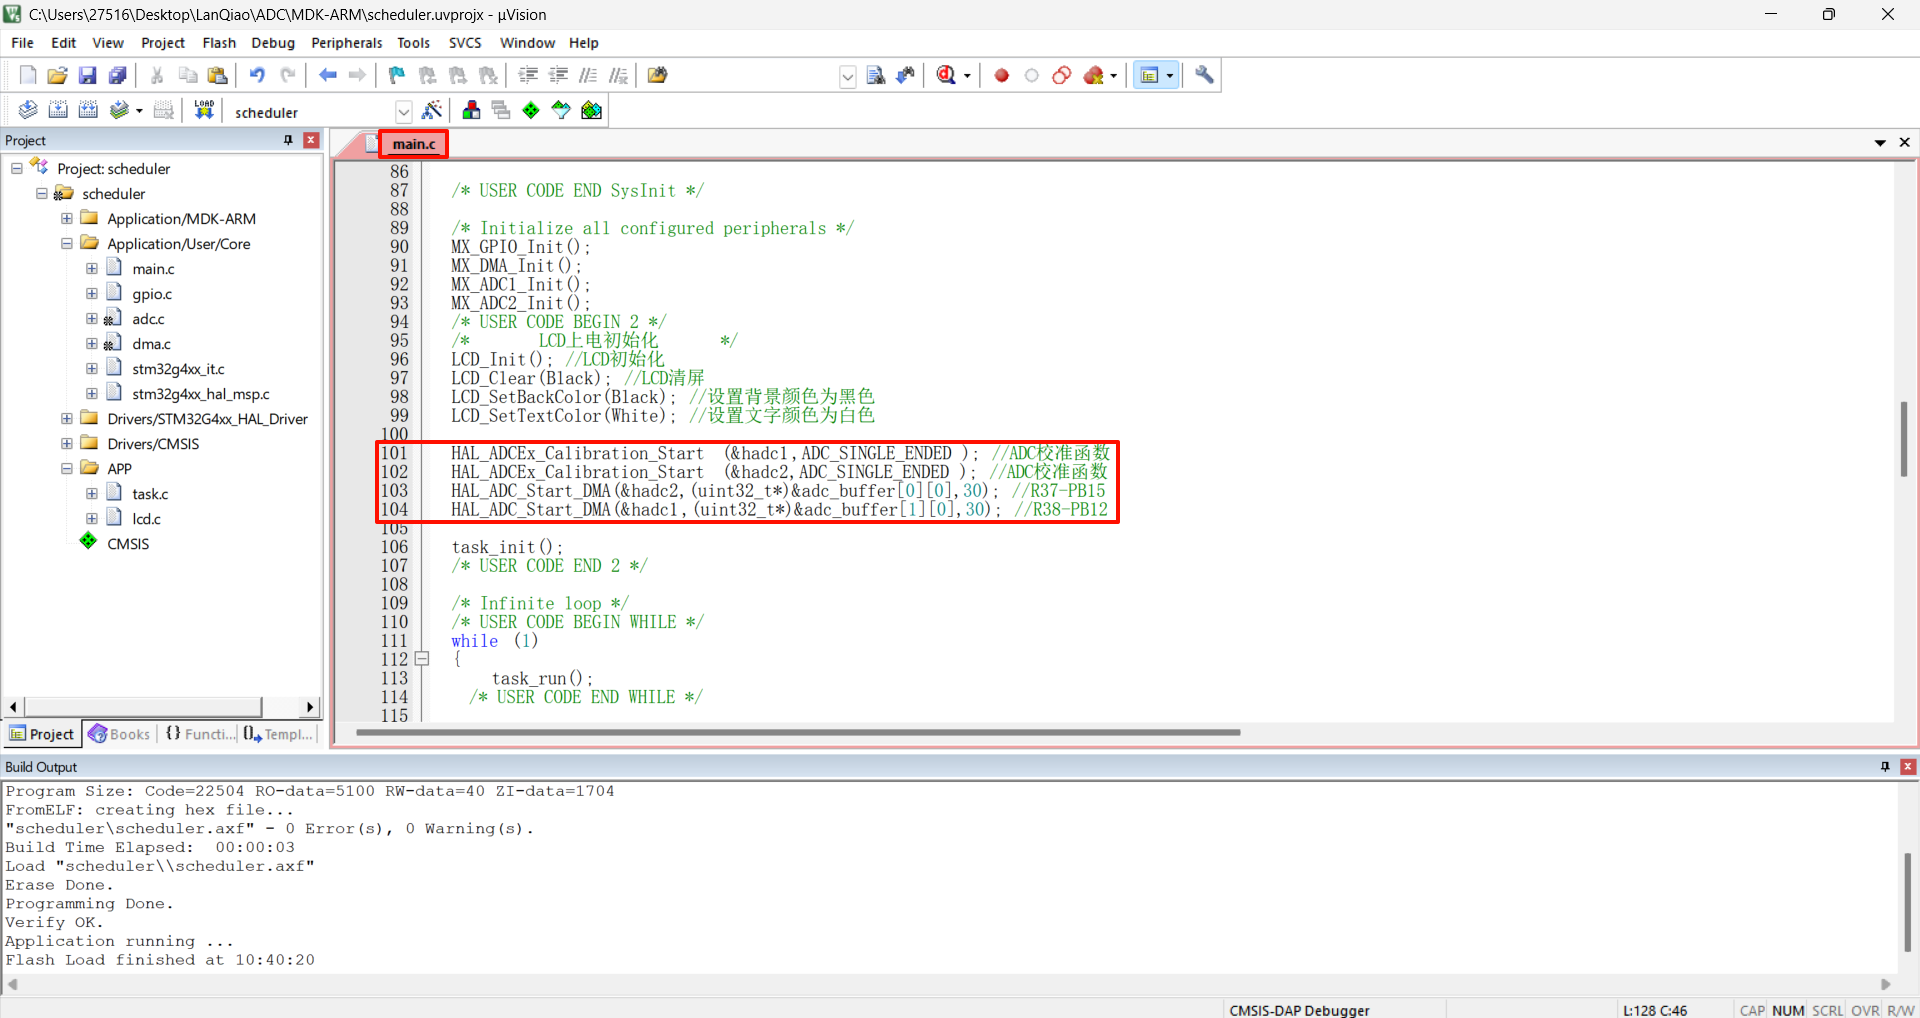Screen dimensions: 1920x1018
Task: Collapse the while loop code fold
Action: coord(422,659)
